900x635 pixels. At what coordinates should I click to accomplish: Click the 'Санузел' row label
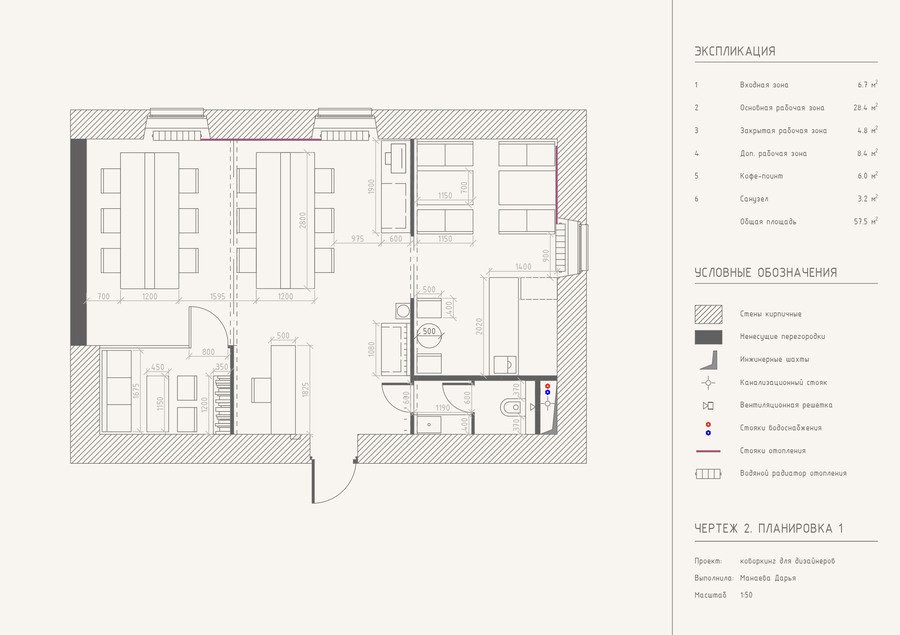[x=754, y=199]
